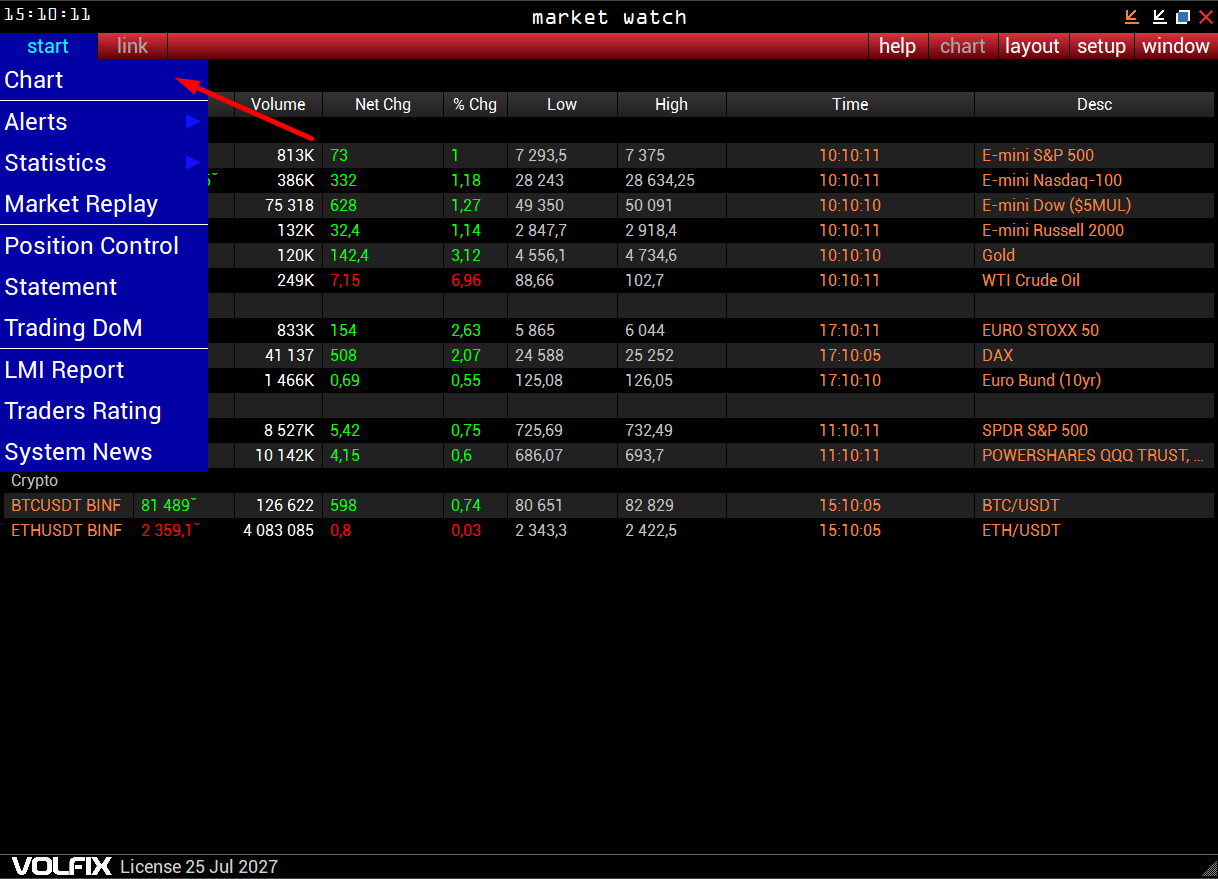The image size is (1218, 879).
Task: Click the Time column header
Action: (x=850, y=104)
